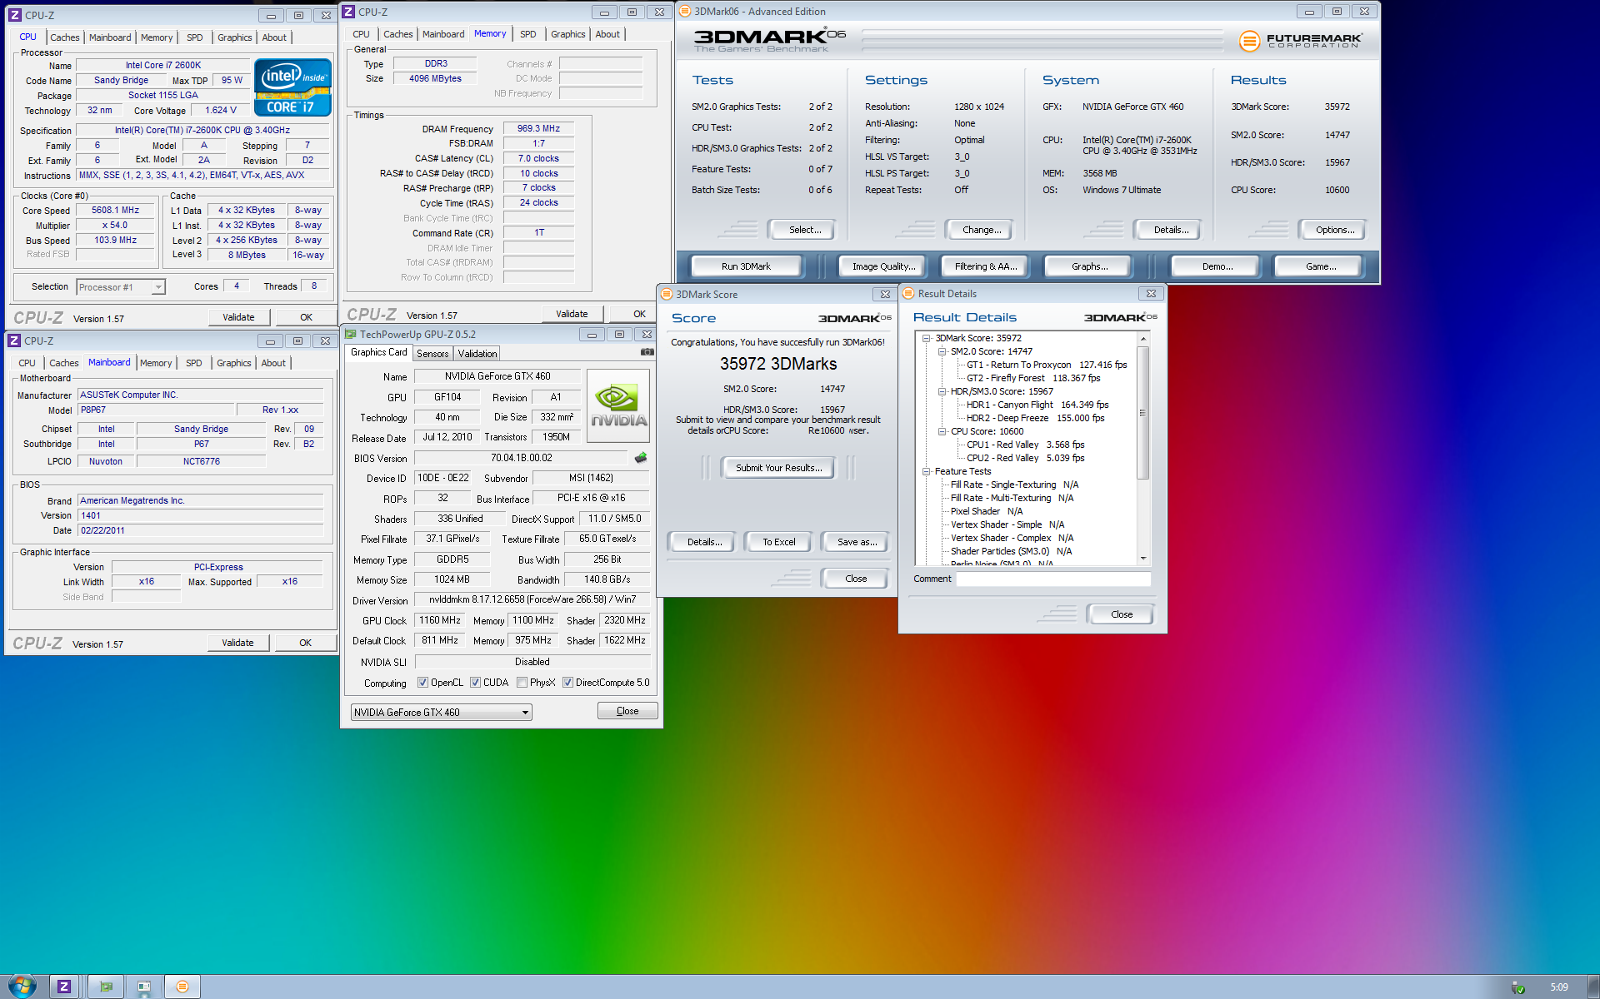This screenshot has width=1600, height=999.
Task: Toggle the OpenCL checkbox
Action: [423, 683]
